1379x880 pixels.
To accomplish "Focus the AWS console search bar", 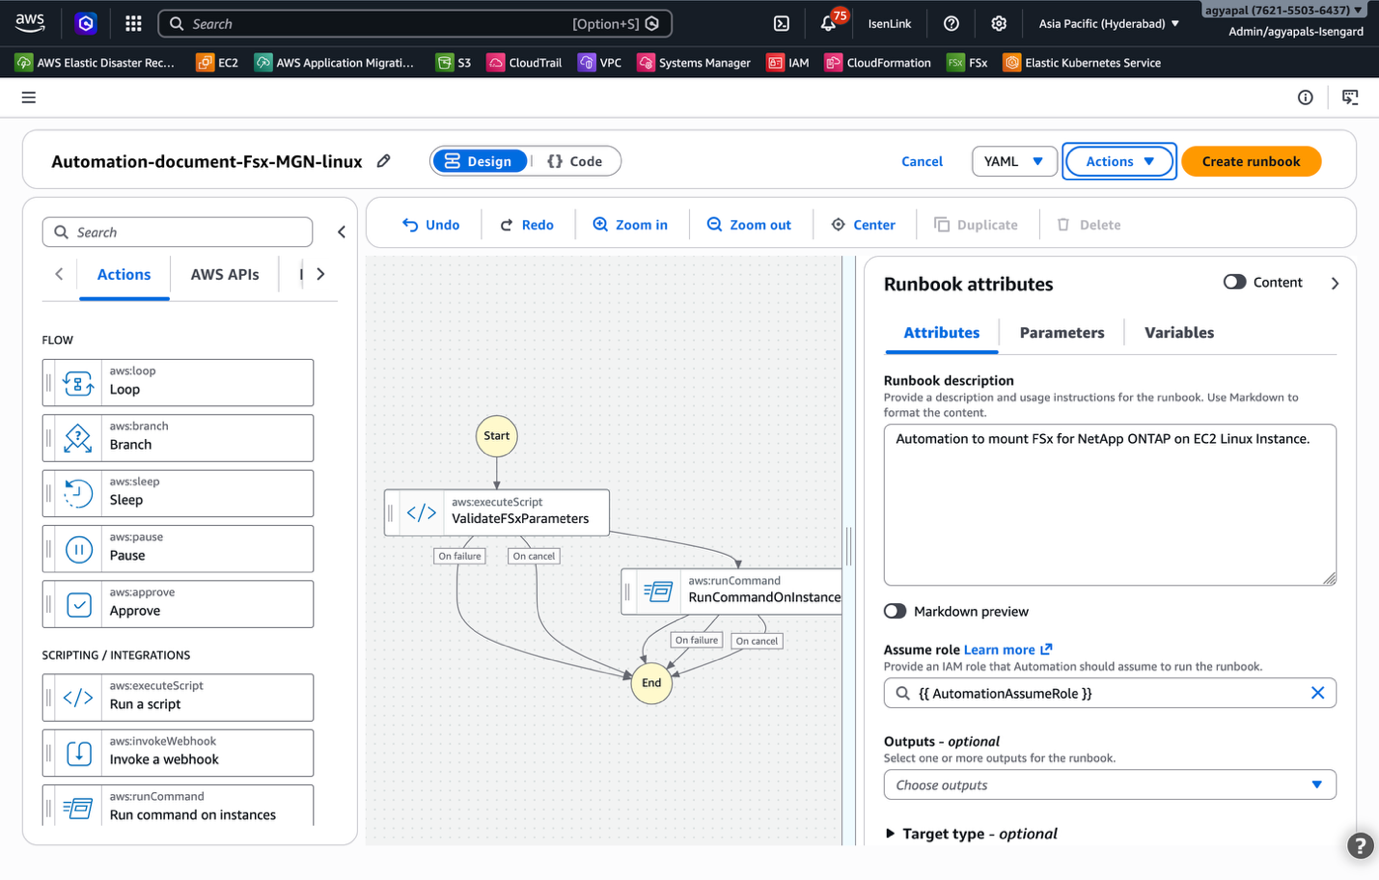I will coord(415,23).
